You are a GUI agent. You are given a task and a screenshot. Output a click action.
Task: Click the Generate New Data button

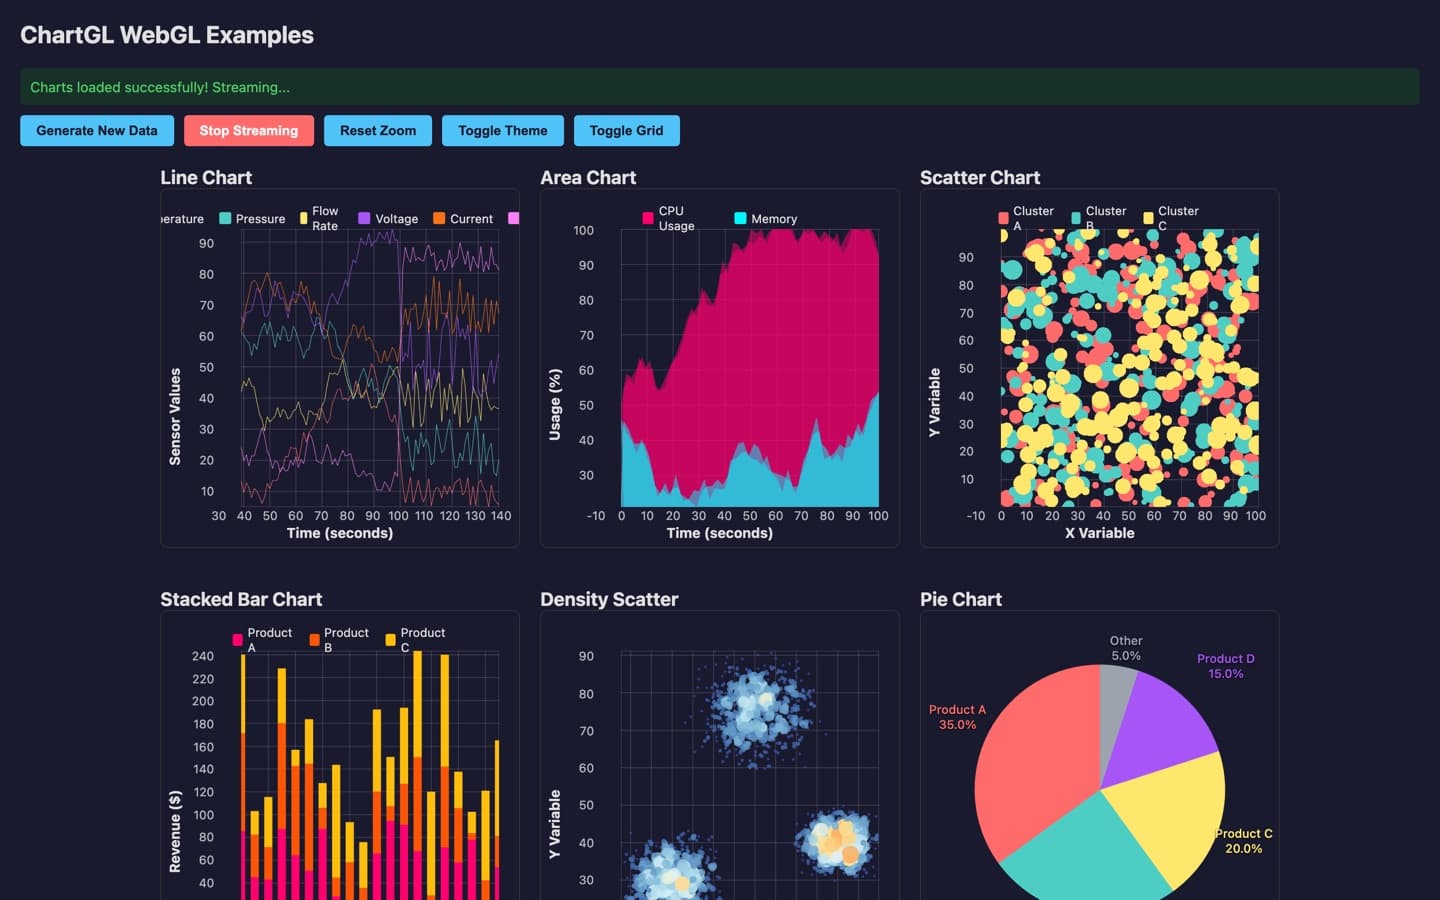click(x=97, y=131)
